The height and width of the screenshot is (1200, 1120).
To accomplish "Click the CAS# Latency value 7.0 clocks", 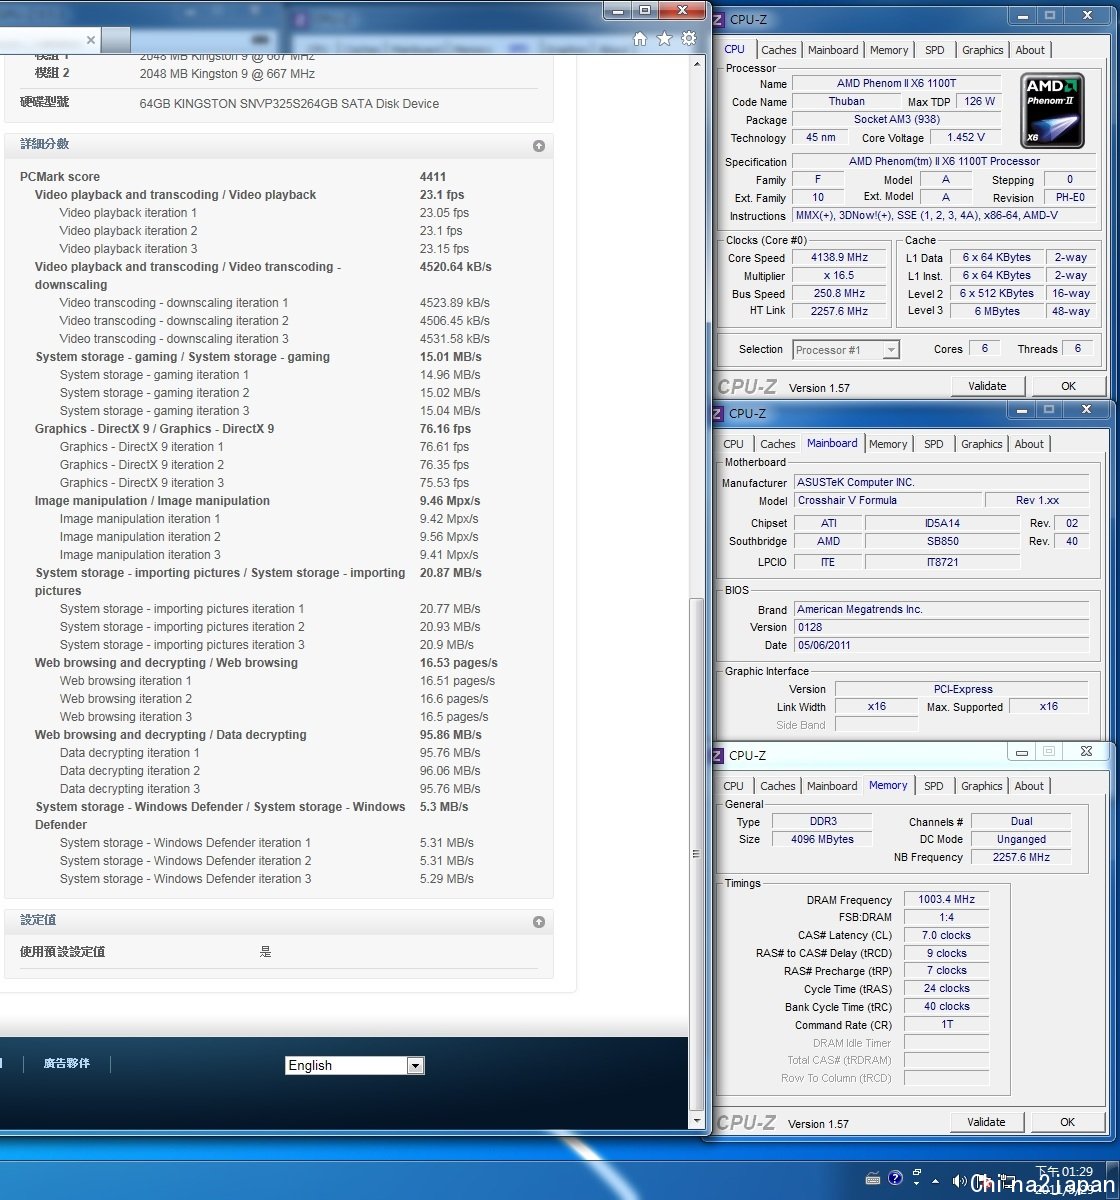I will click(946, 936).
